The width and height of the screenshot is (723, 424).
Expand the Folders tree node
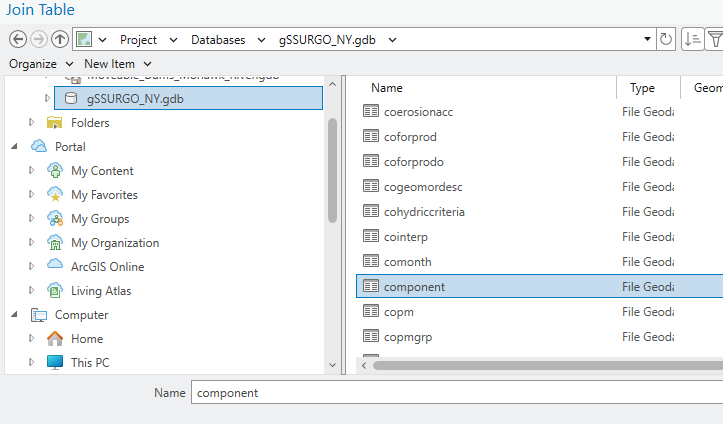pos(31,123)
